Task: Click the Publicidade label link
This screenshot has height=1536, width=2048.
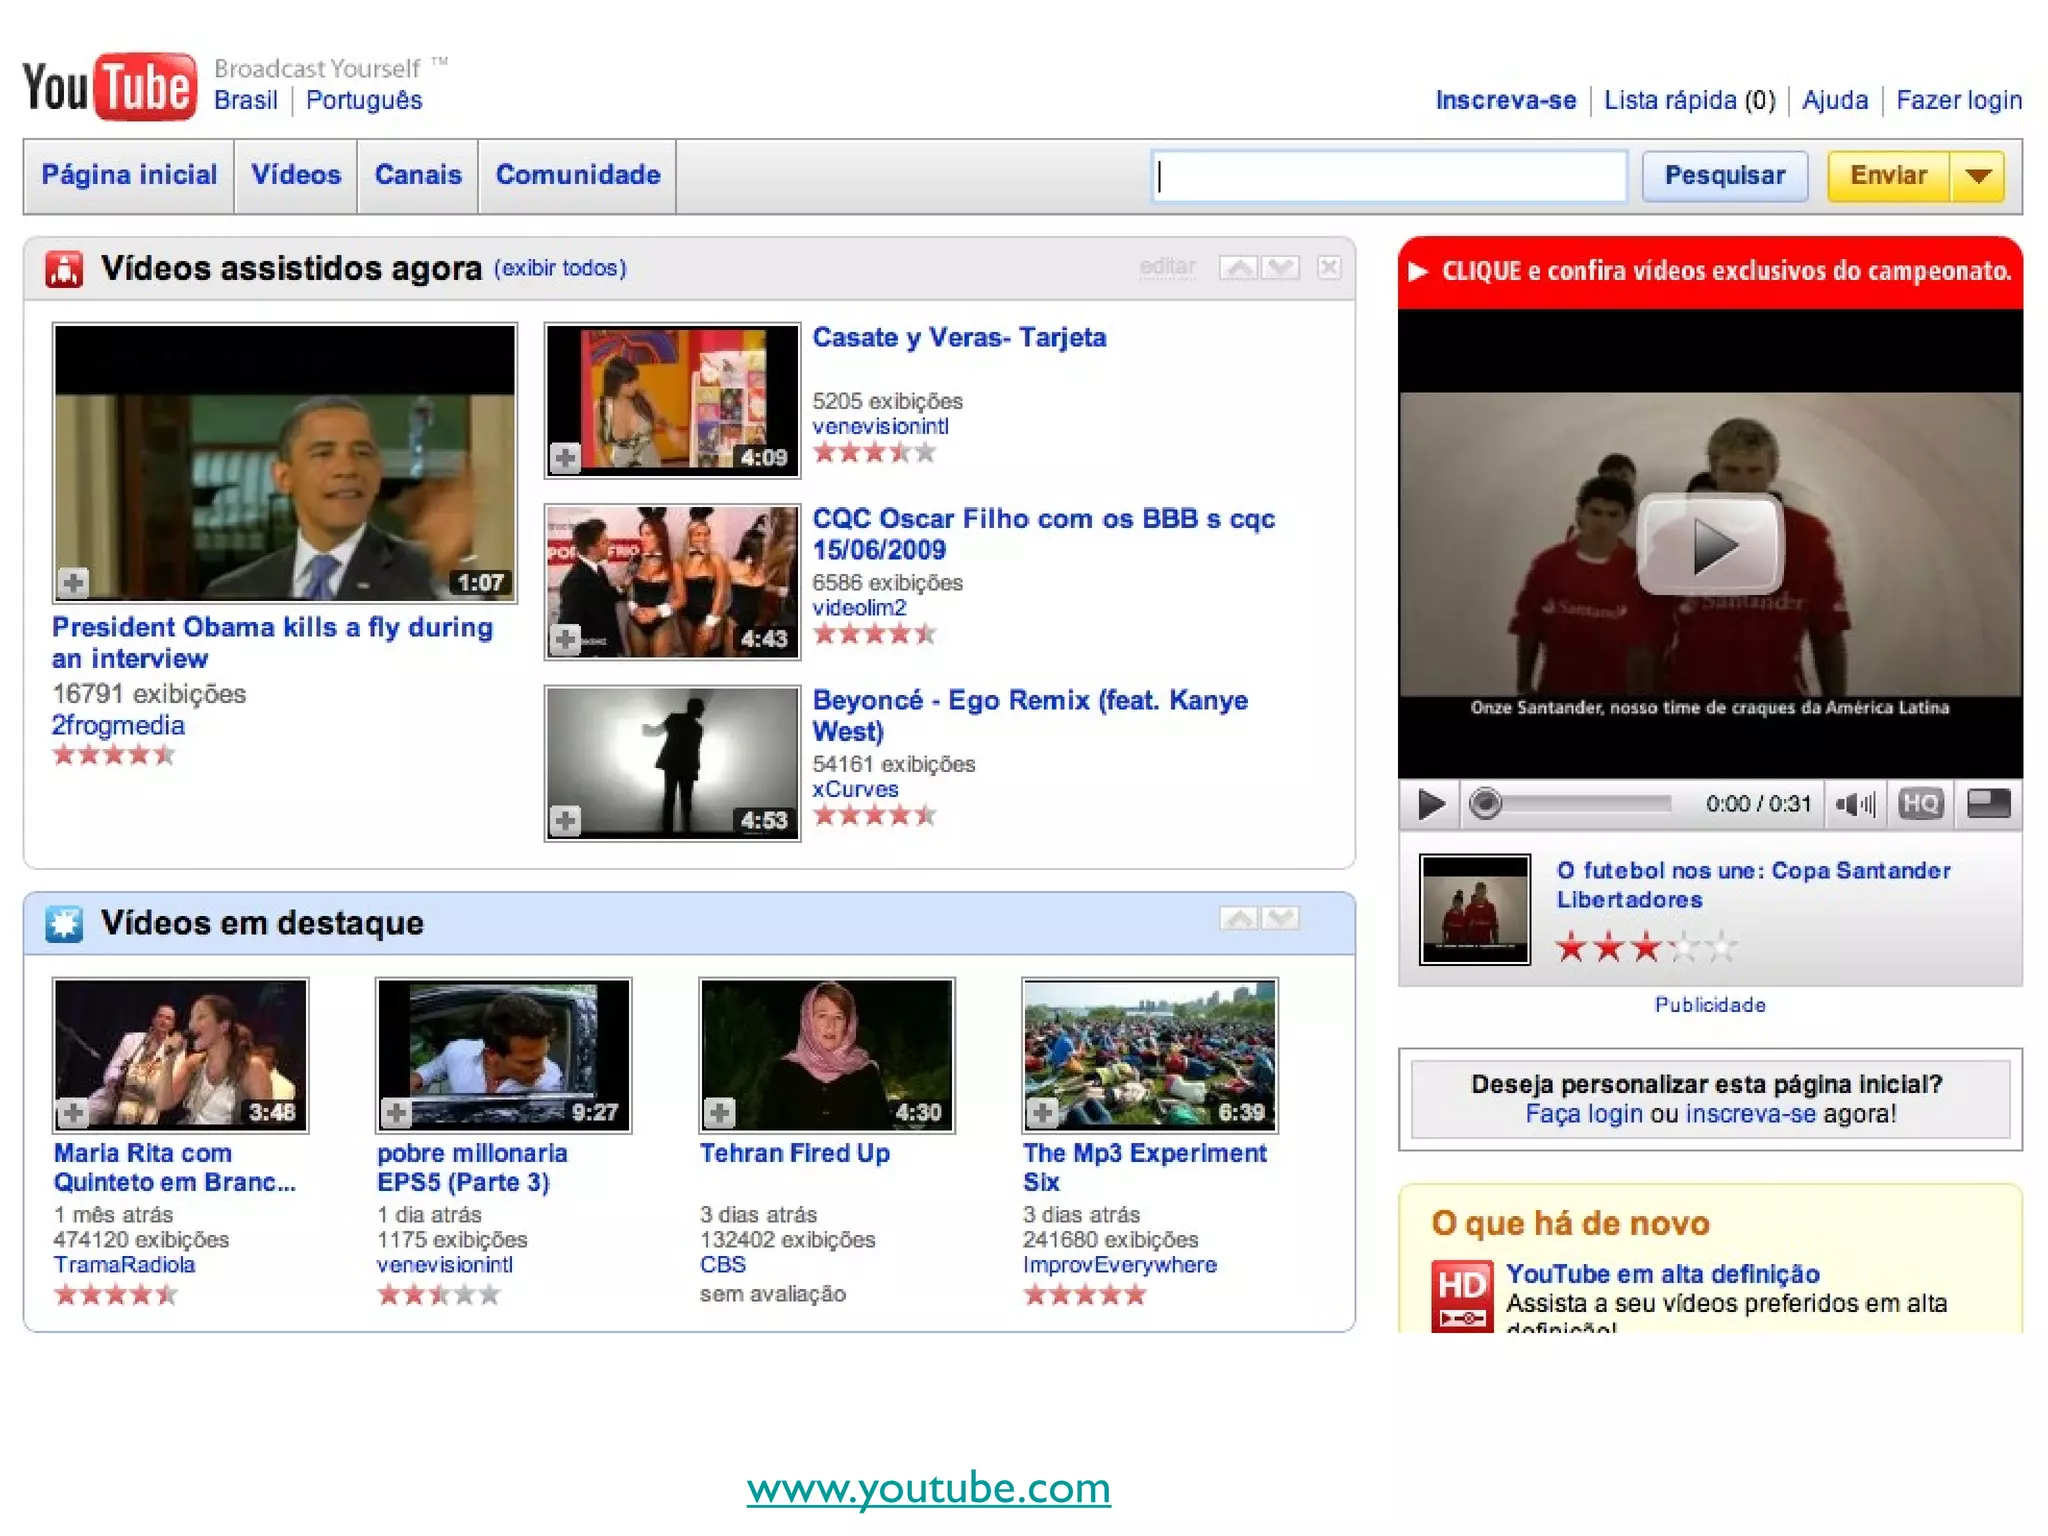Action: 1710,1005
